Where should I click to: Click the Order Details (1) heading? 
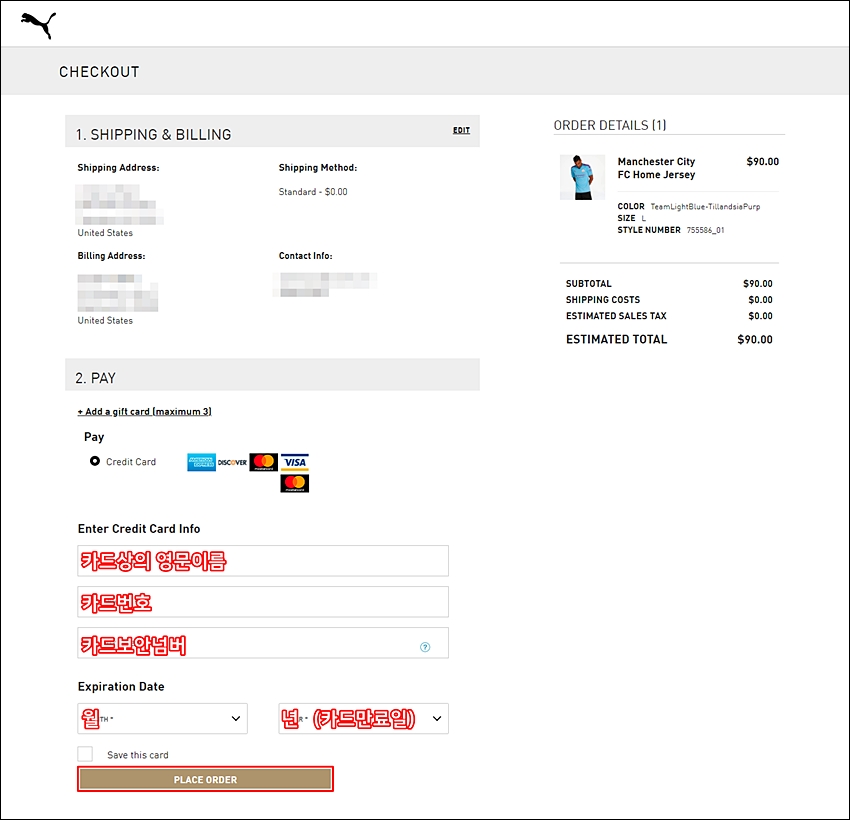coord(610,125)
